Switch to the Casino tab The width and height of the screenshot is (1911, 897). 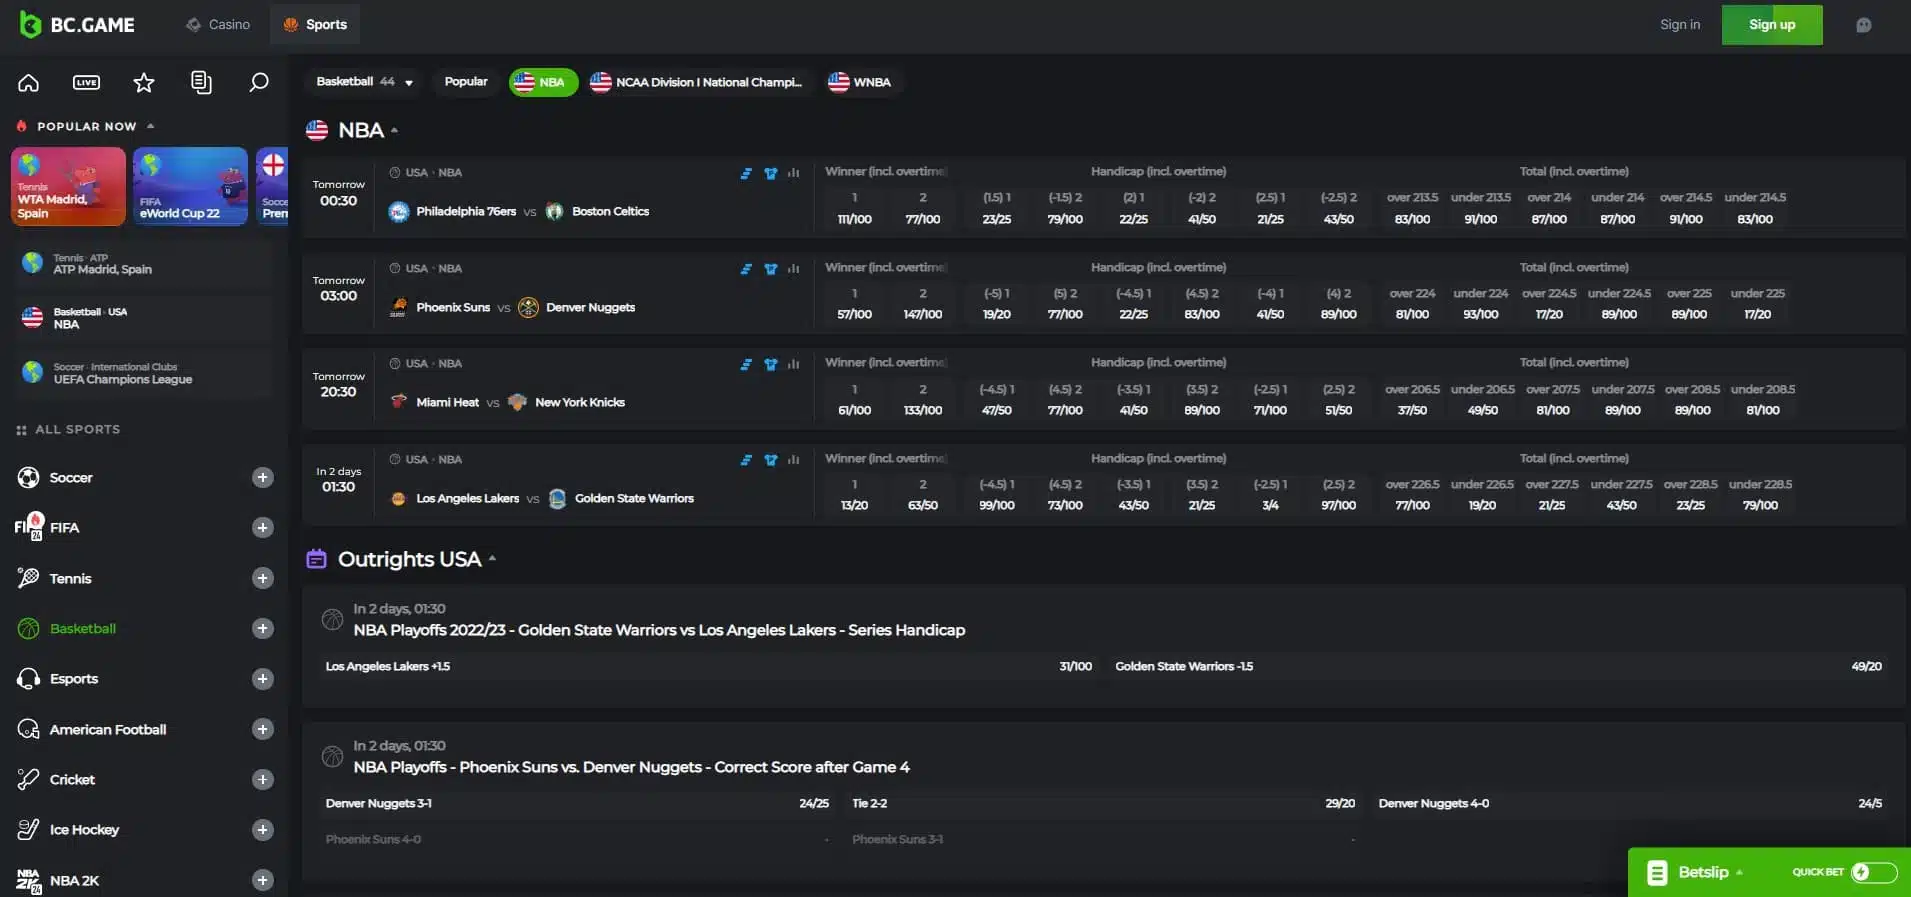[x=218, y=24]
